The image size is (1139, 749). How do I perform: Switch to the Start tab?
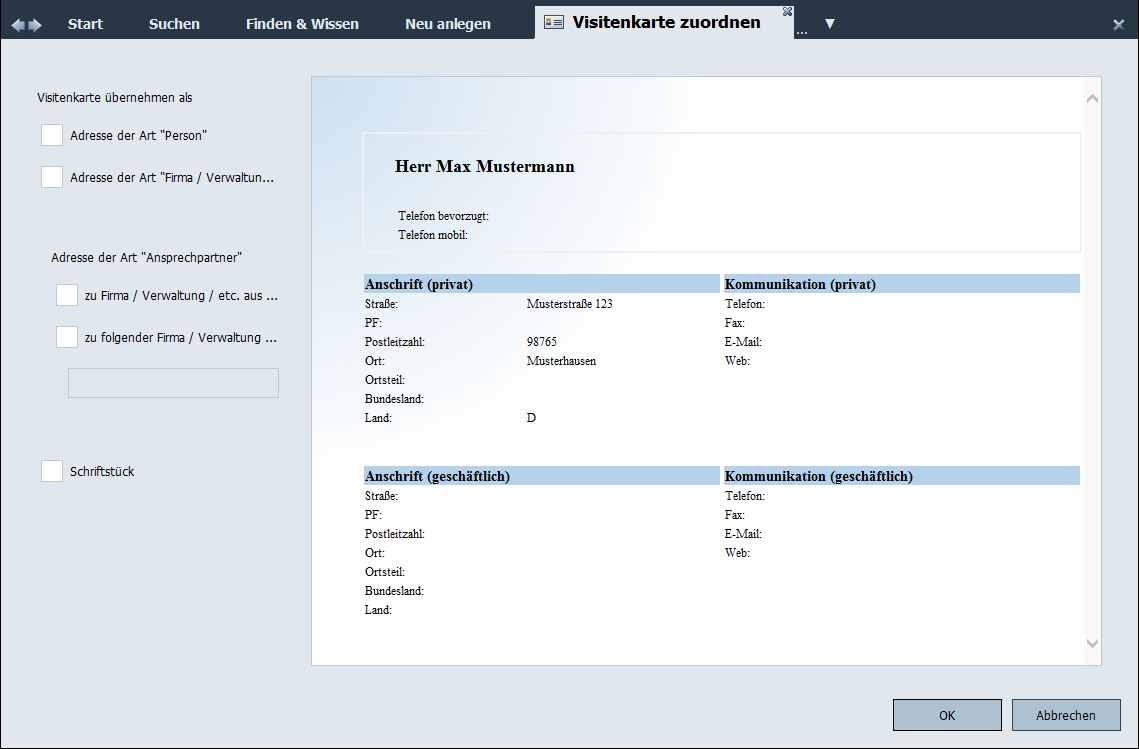tap(85, 24)
